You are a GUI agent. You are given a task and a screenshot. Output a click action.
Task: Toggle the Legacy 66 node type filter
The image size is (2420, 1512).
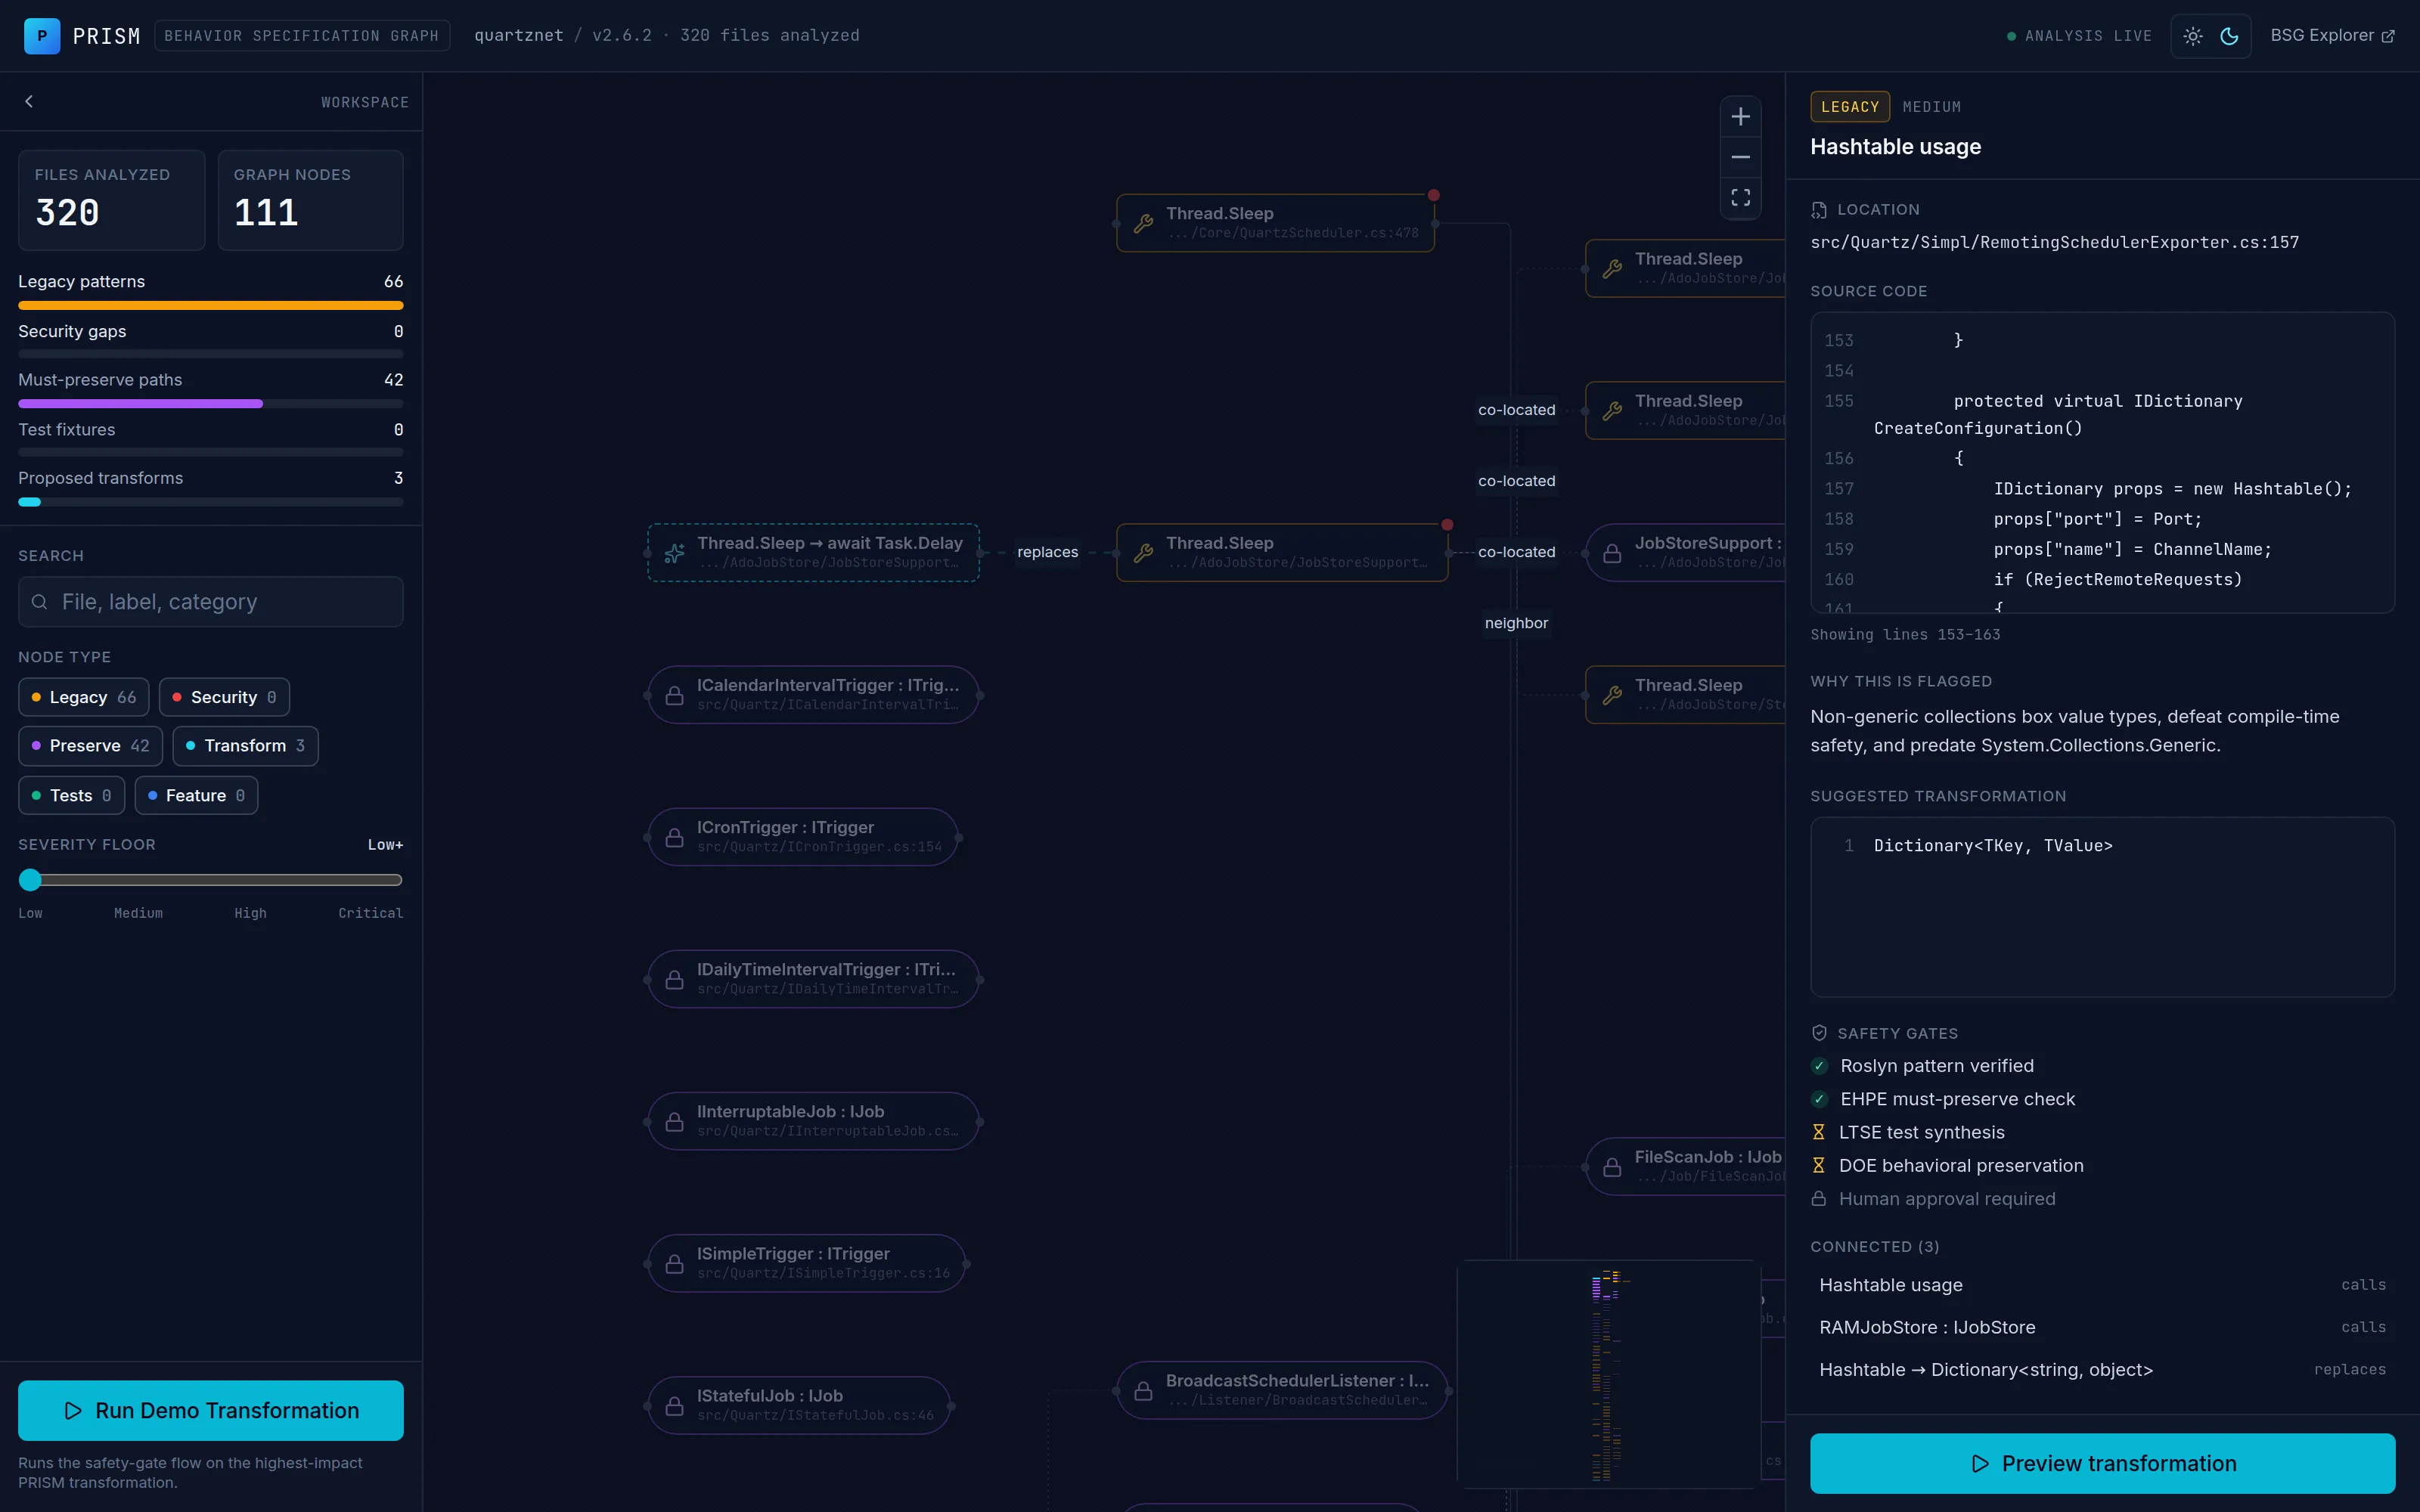84,697
